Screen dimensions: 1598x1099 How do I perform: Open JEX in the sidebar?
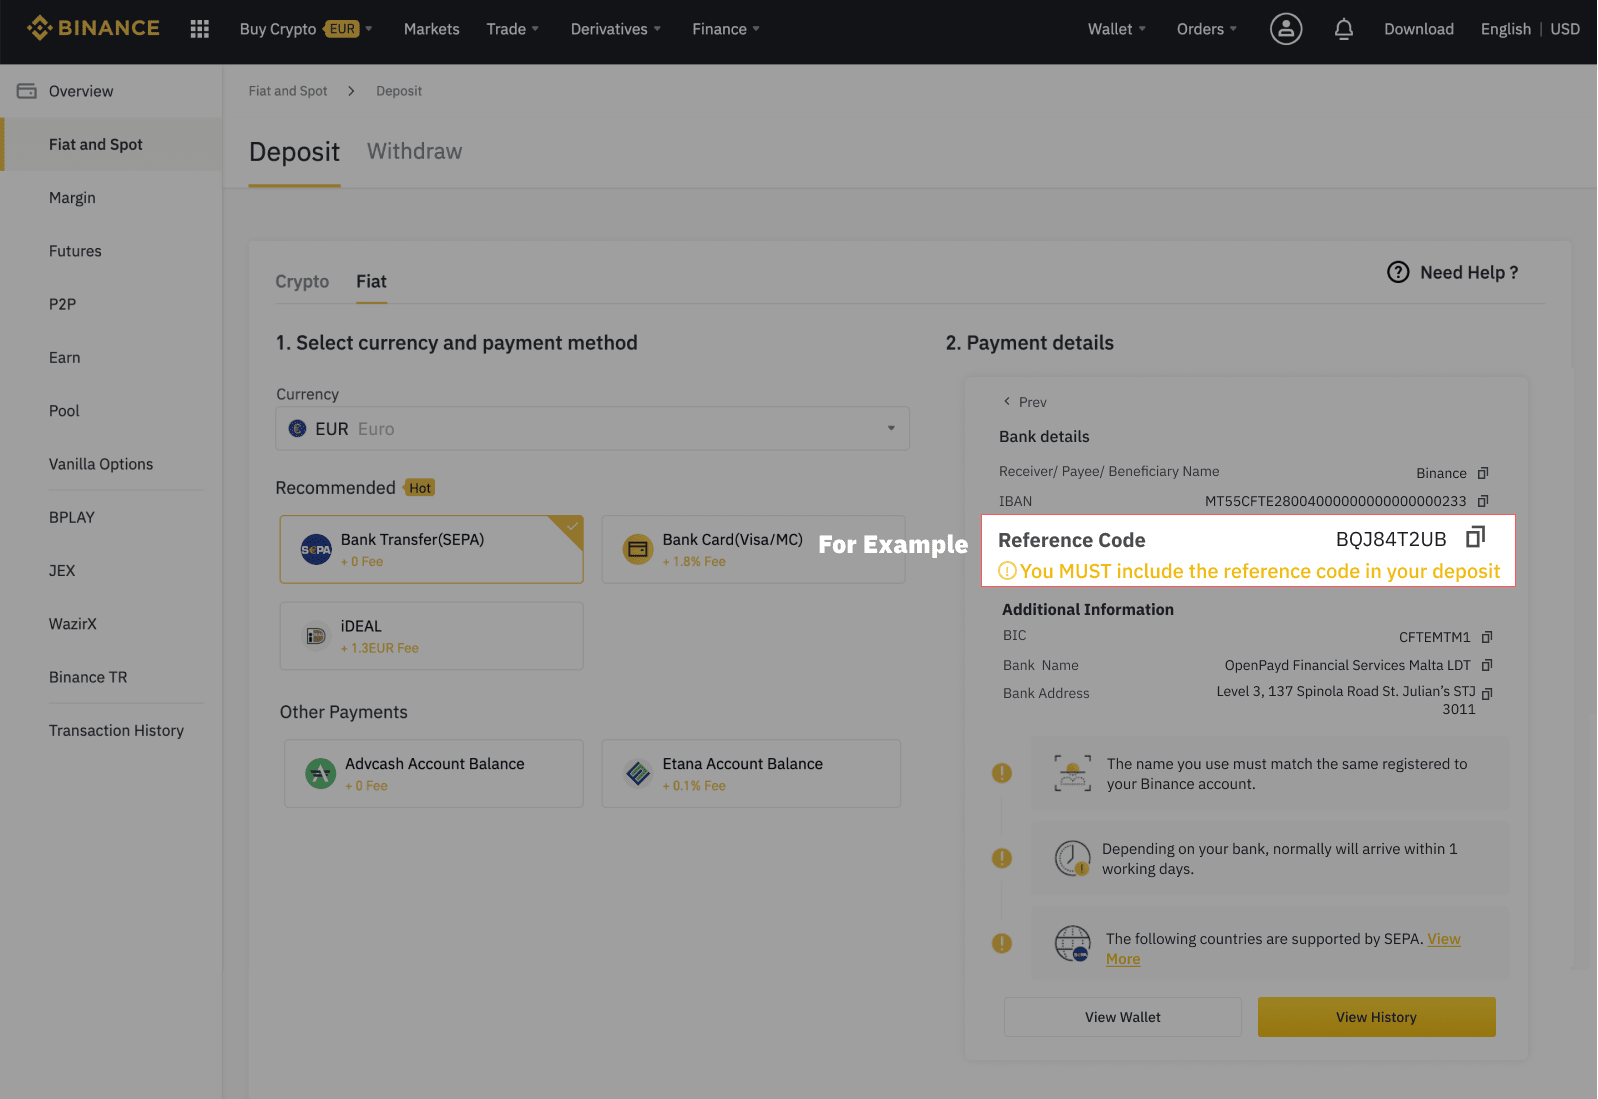point(62,570)
